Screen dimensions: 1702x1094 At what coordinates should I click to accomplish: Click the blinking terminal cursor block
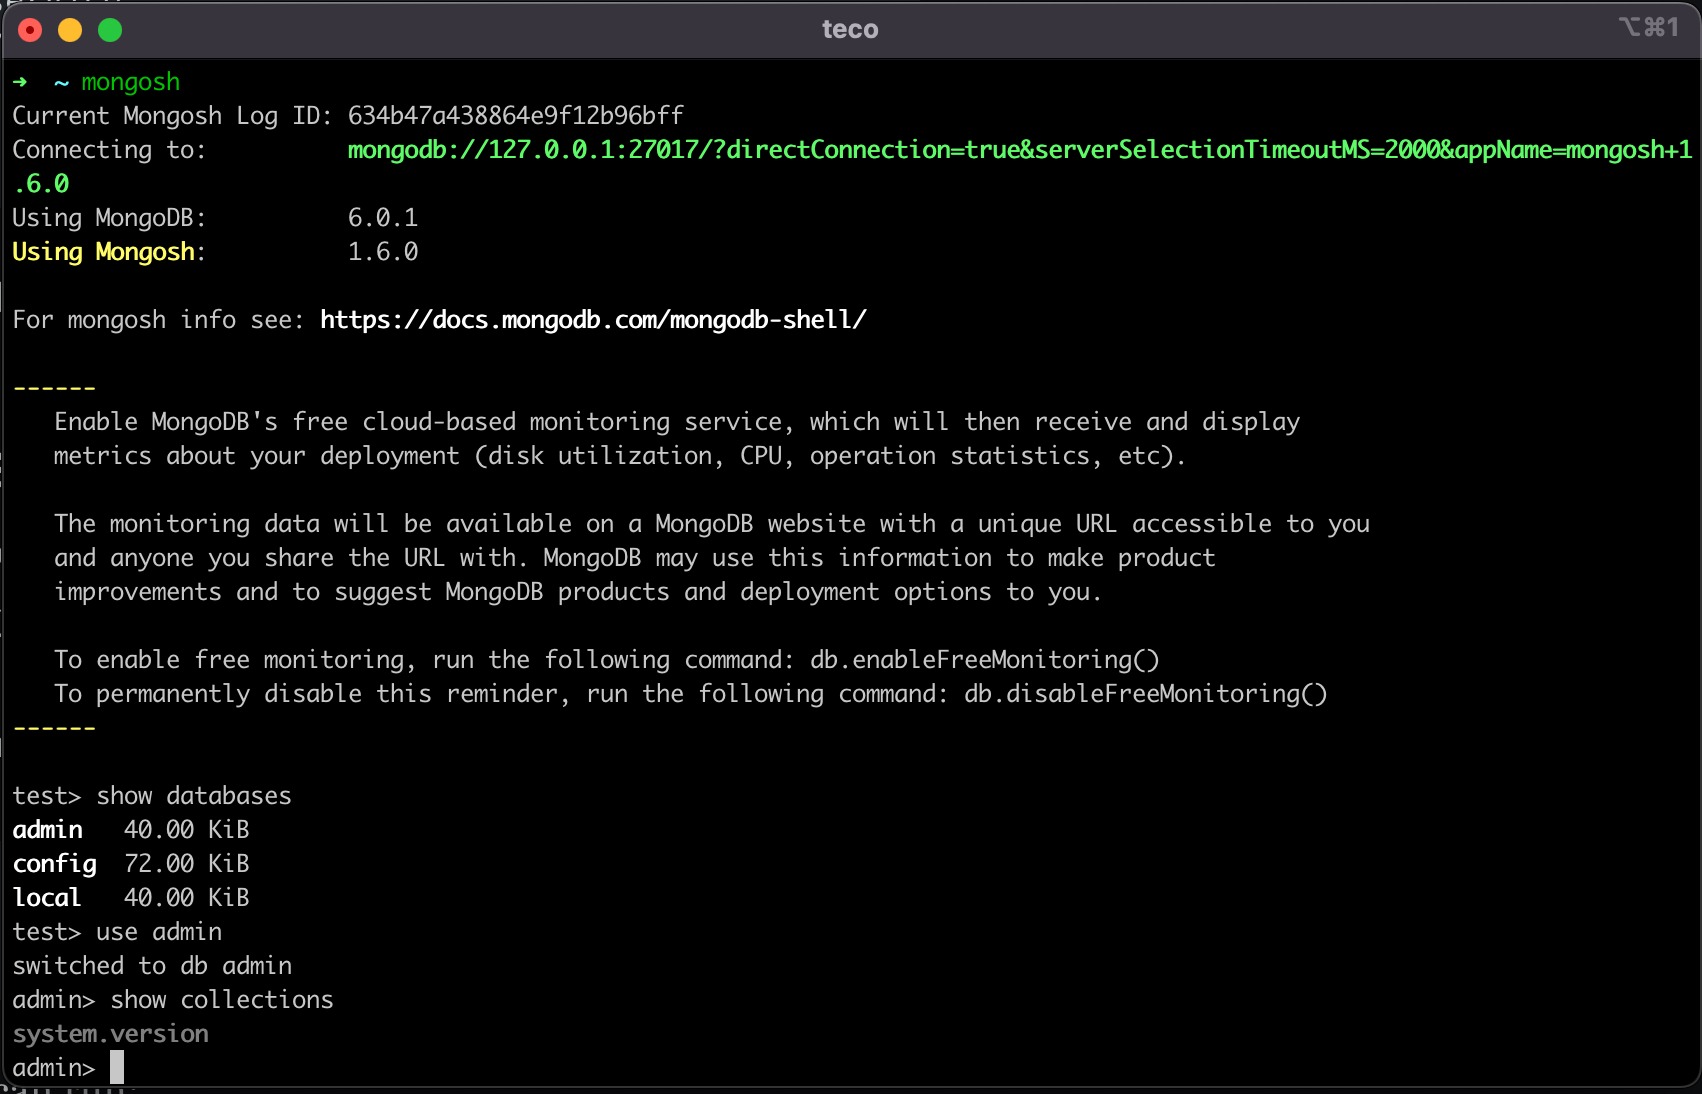[117, 1068]
